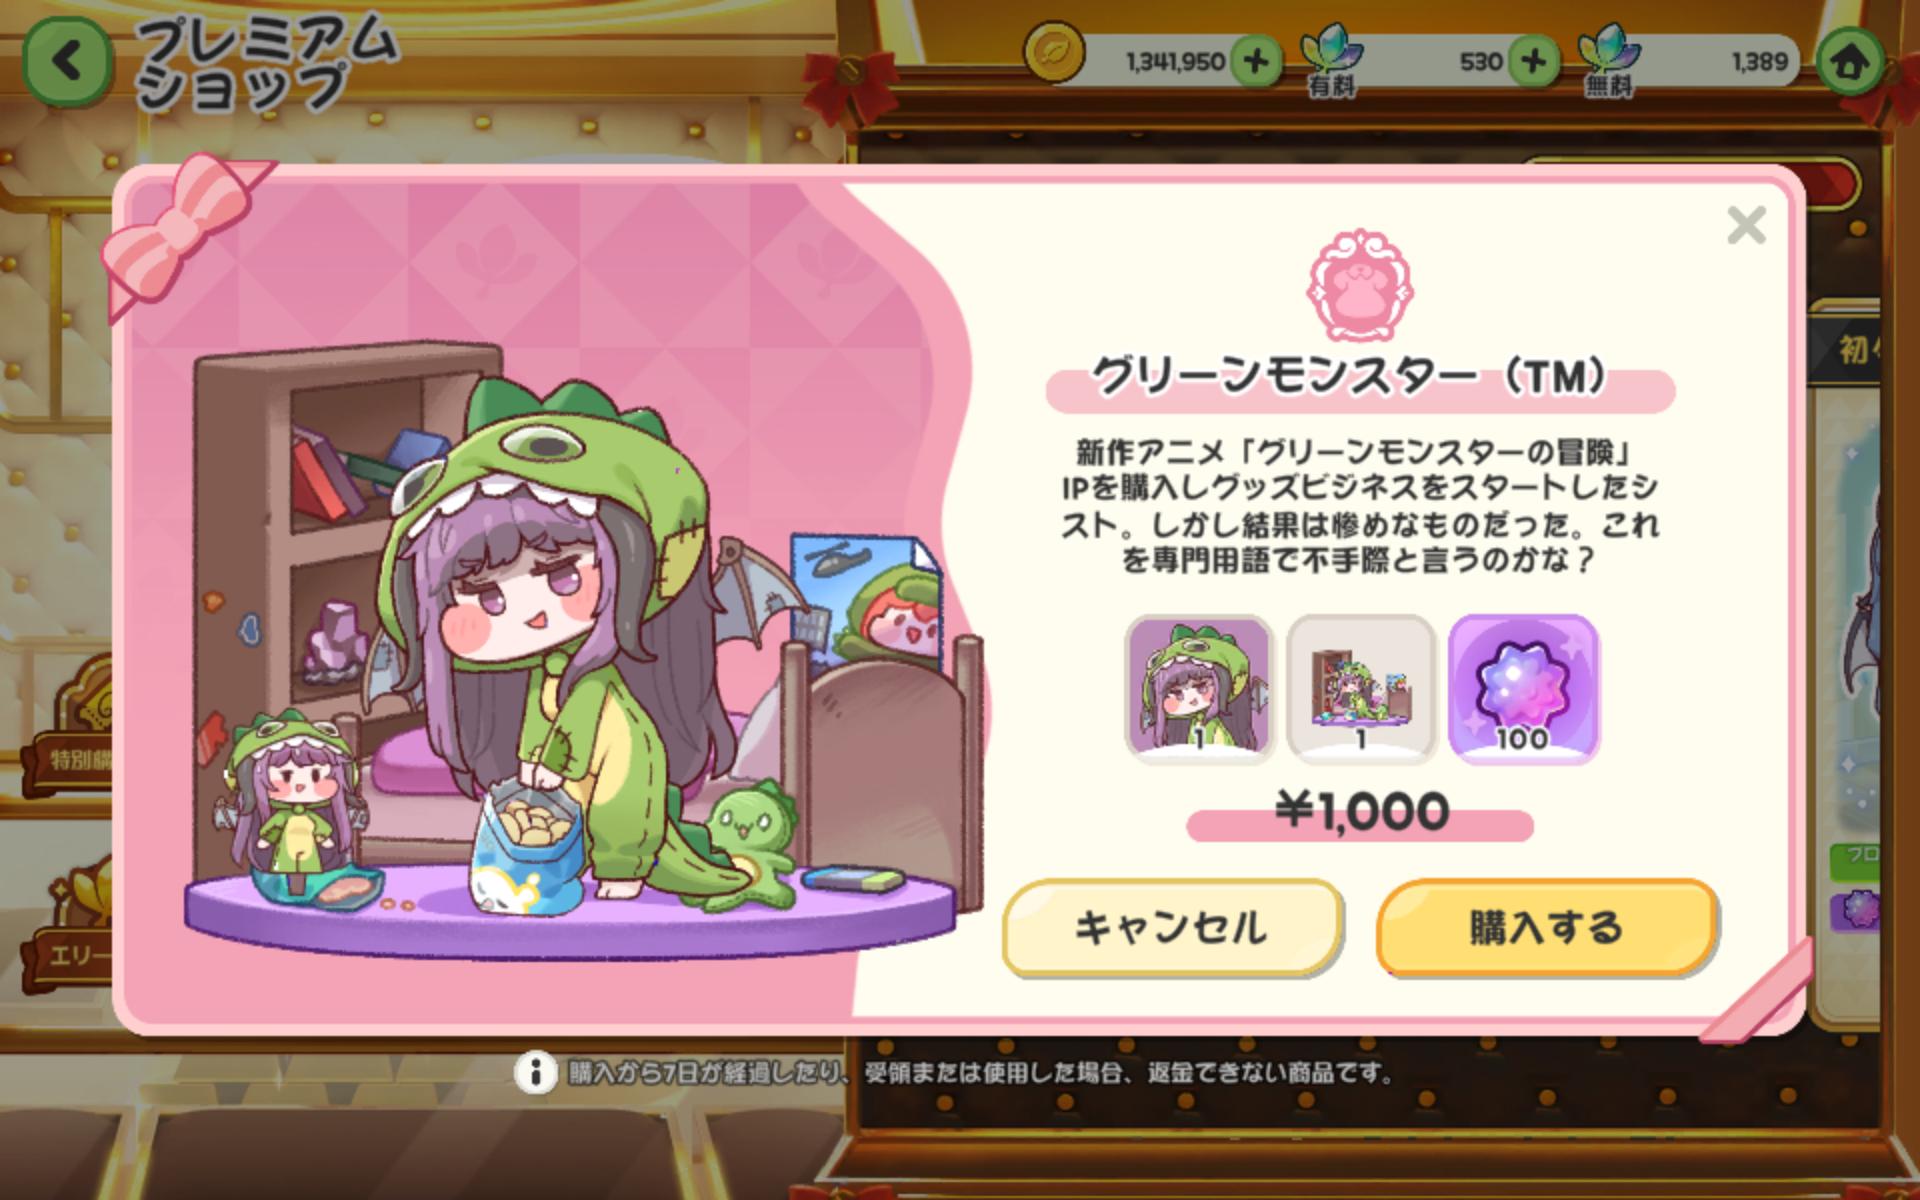
Task: Select the purple gem 100 reward
Action: 1523,688
